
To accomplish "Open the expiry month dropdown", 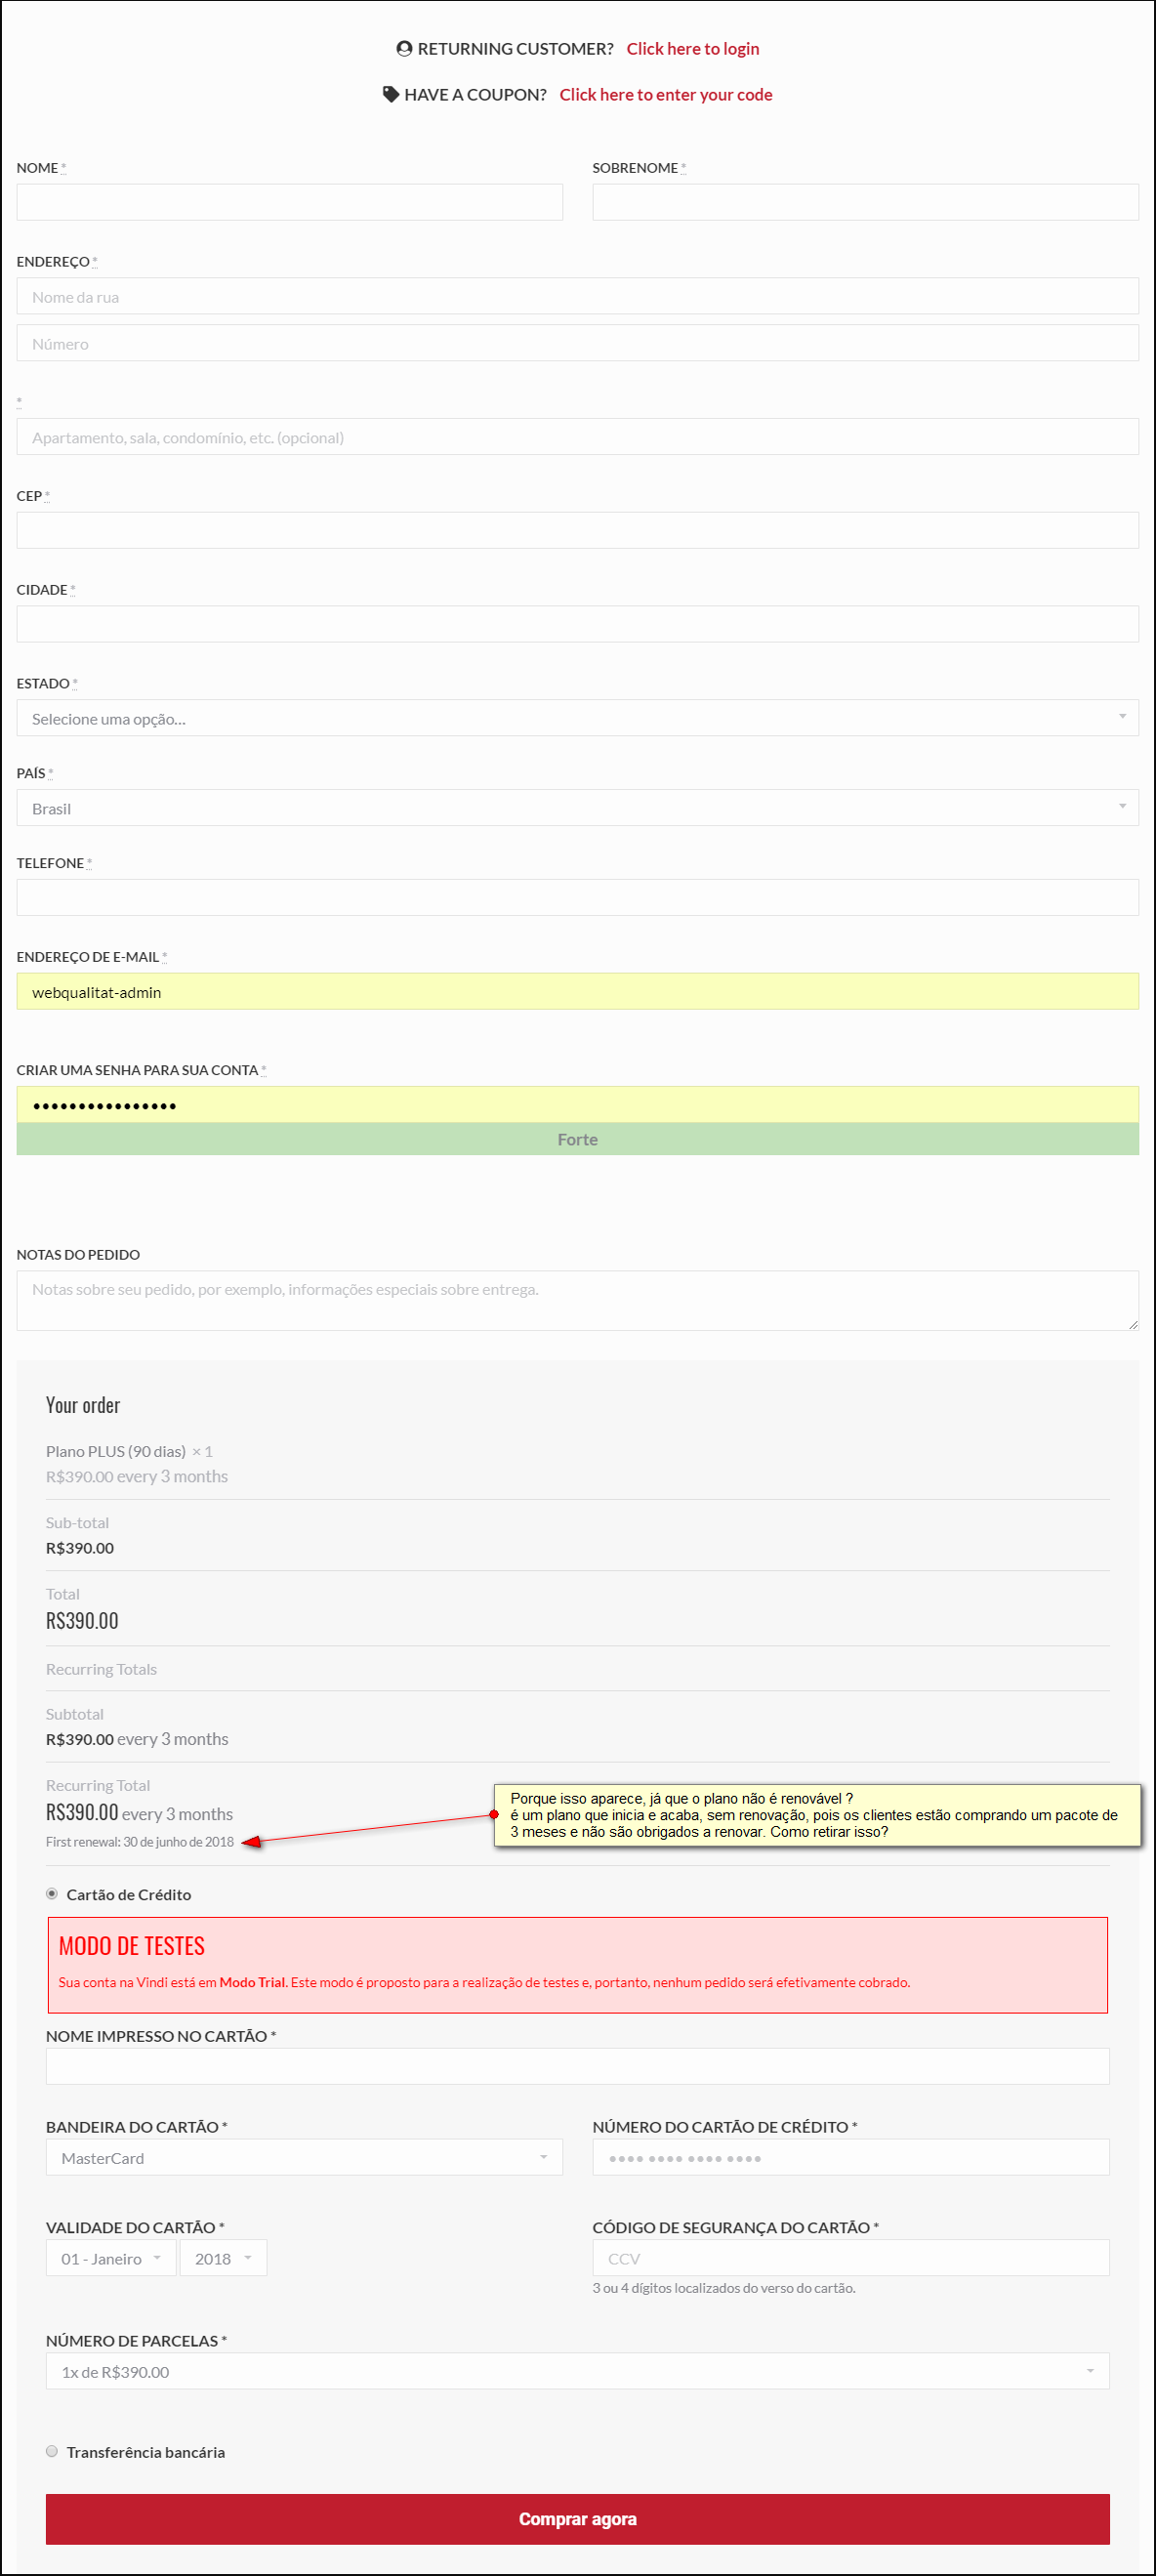I will pyautogui.click(x=111, y=2258).
